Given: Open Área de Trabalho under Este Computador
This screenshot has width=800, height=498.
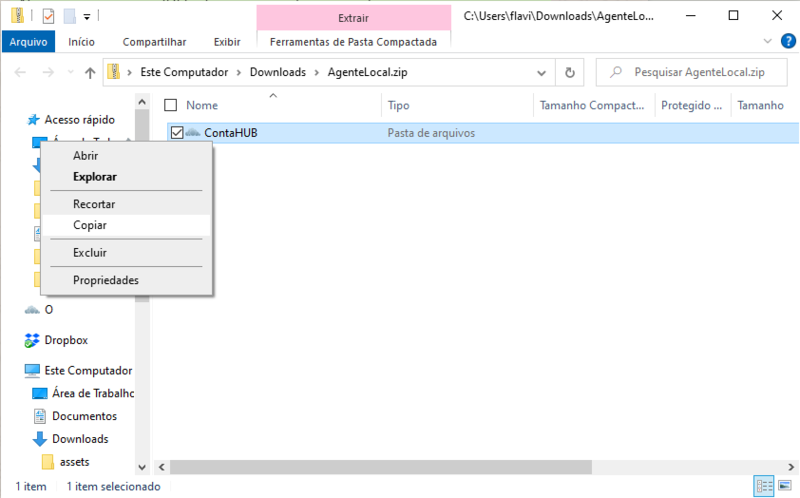Looking at the screenshot, I should pyautogui.click(x=93, y=393).
